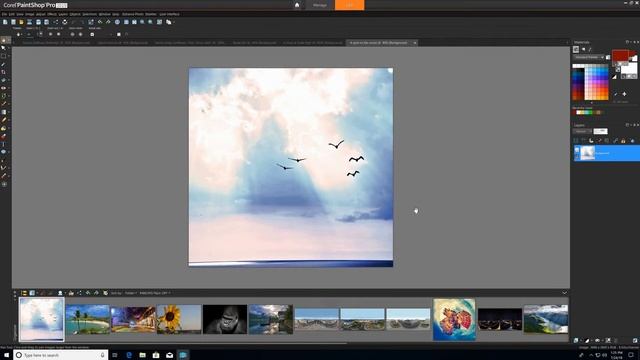Open the Sort by Folder dropdown

click(x=131, y=293)
